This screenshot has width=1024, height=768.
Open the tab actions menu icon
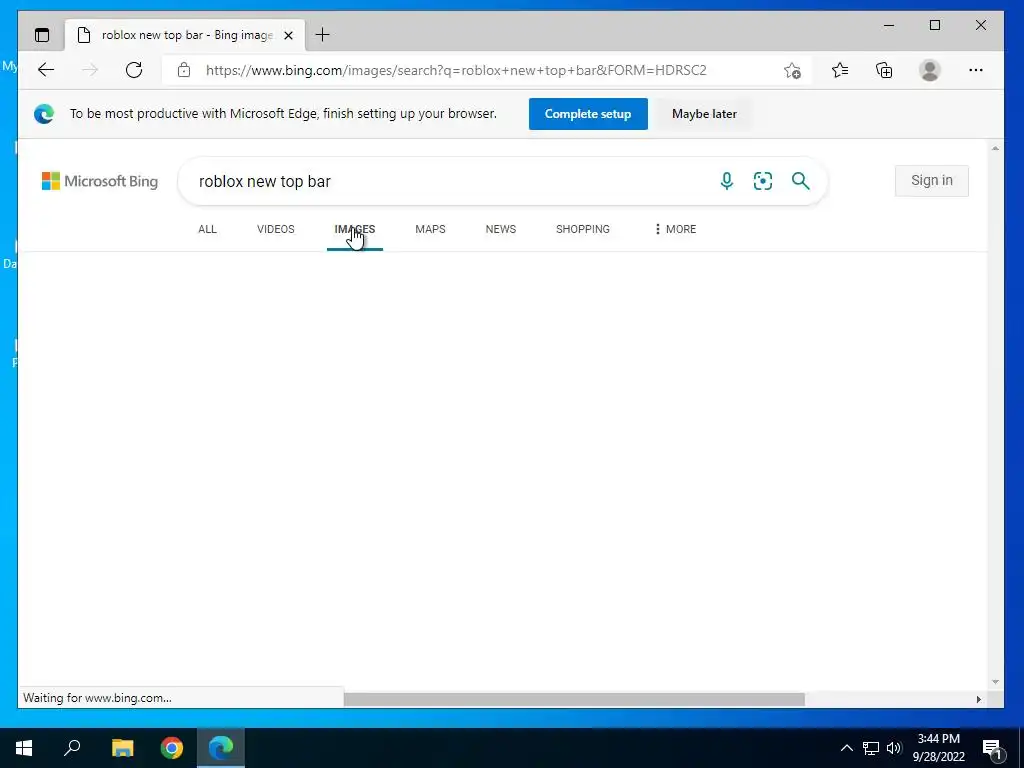pyautogui.click(x=42, y=35)
